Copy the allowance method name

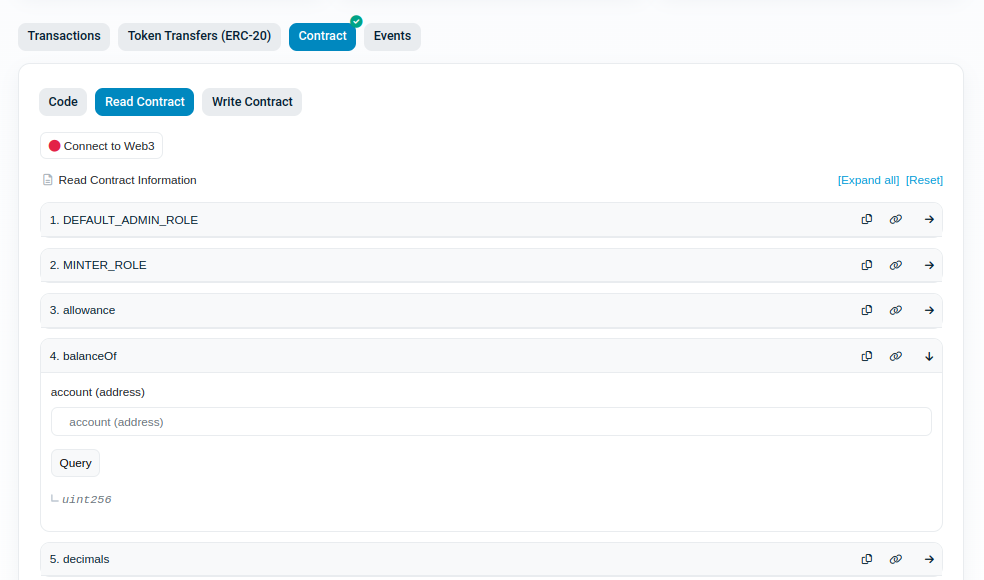[x=867, y=310]
